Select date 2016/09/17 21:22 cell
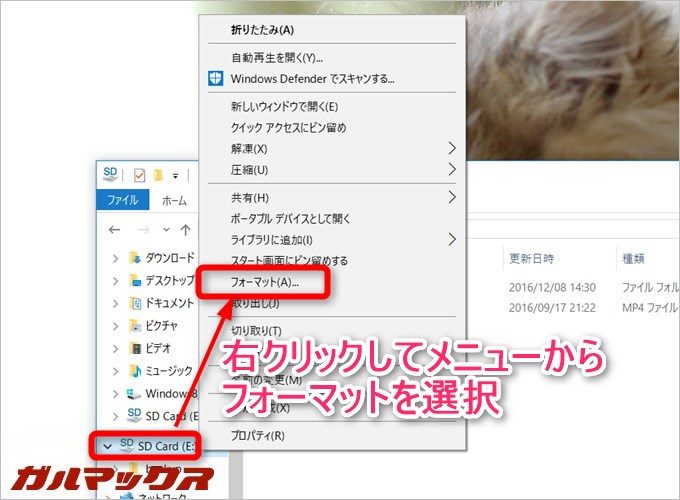The image size is (680, 500). pyautogui.click(x=552, y=308)
